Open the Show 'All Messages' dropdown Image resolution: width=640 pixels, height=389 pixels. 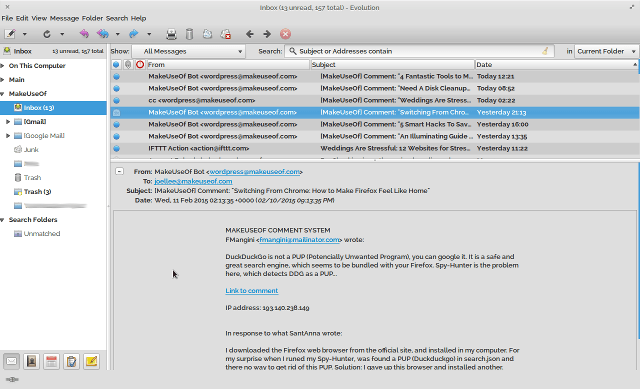(189, 51)
